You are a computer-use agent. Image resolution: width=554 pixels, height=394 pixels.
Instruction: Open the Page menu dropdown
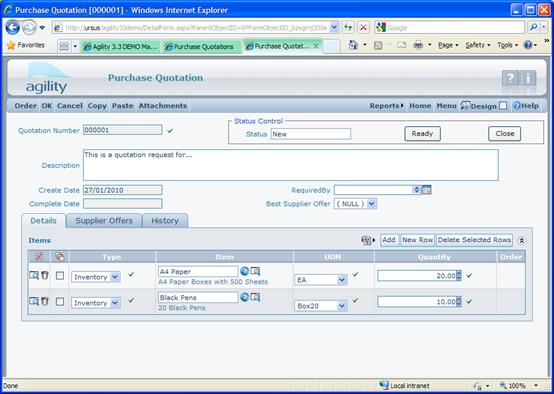click(448, 45)
